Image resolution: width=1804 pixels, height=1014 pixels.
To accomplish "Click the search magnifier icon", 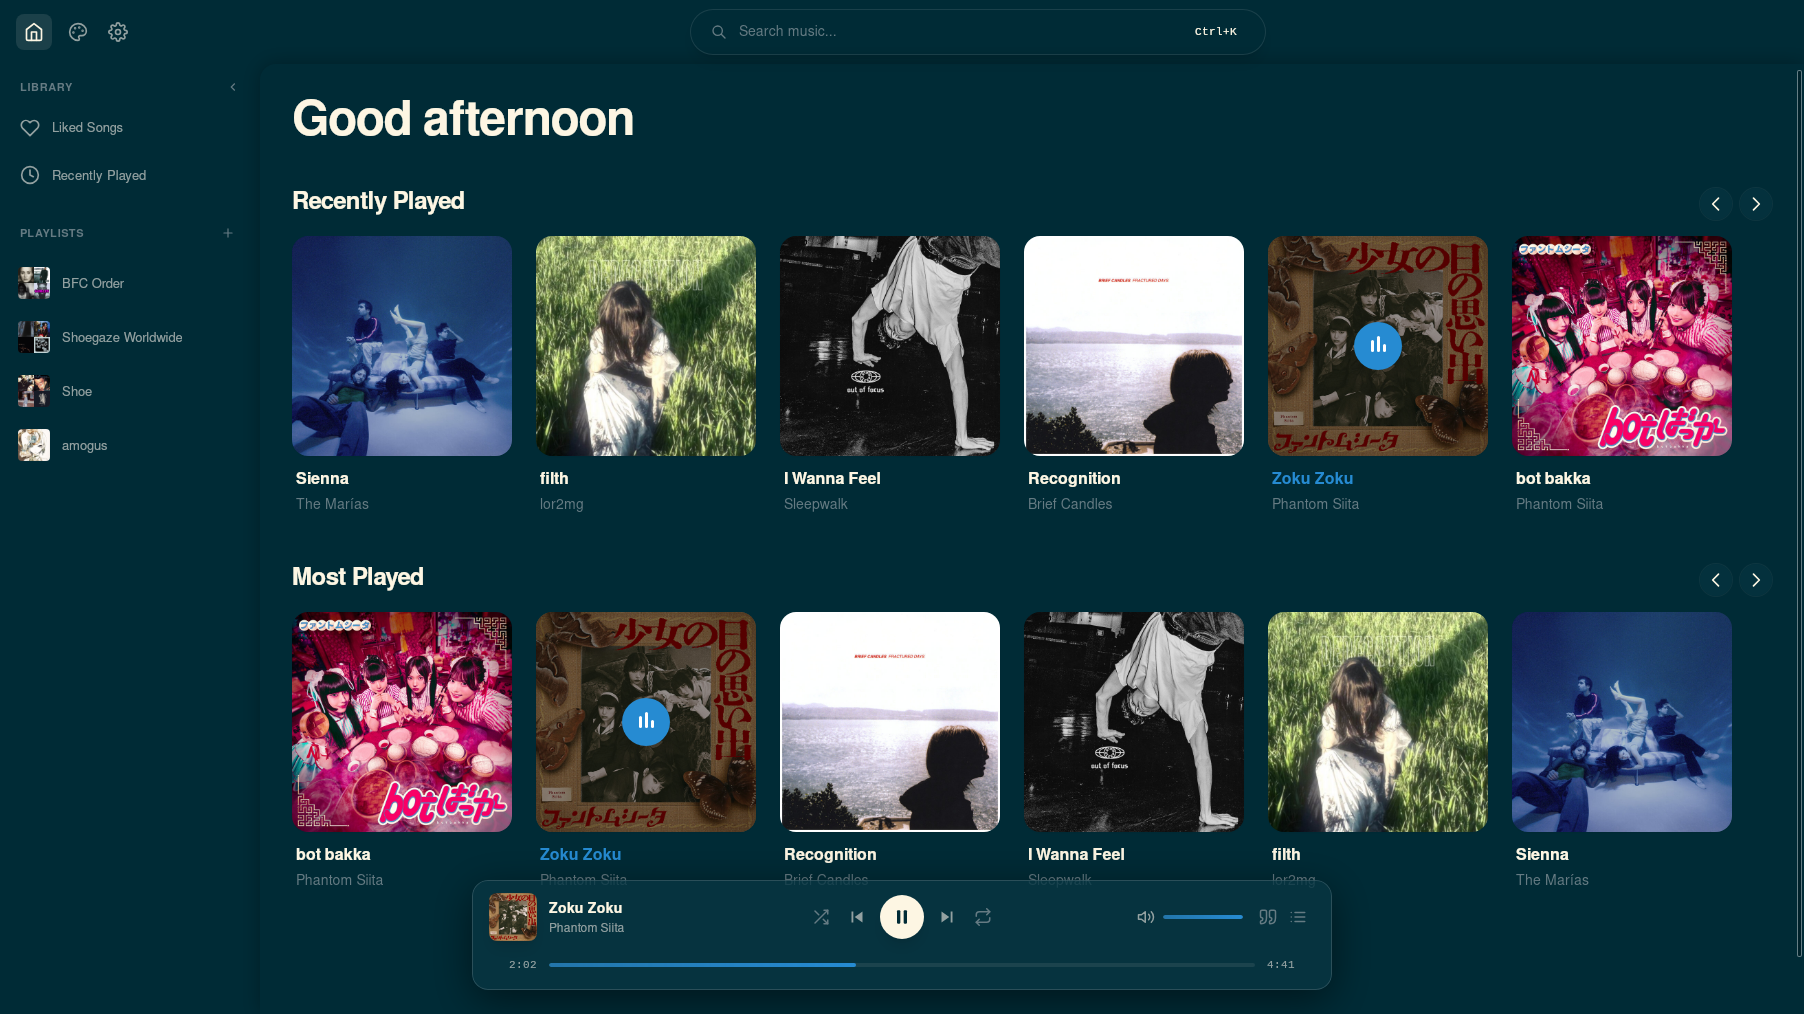I will click(x=718, y=32).
